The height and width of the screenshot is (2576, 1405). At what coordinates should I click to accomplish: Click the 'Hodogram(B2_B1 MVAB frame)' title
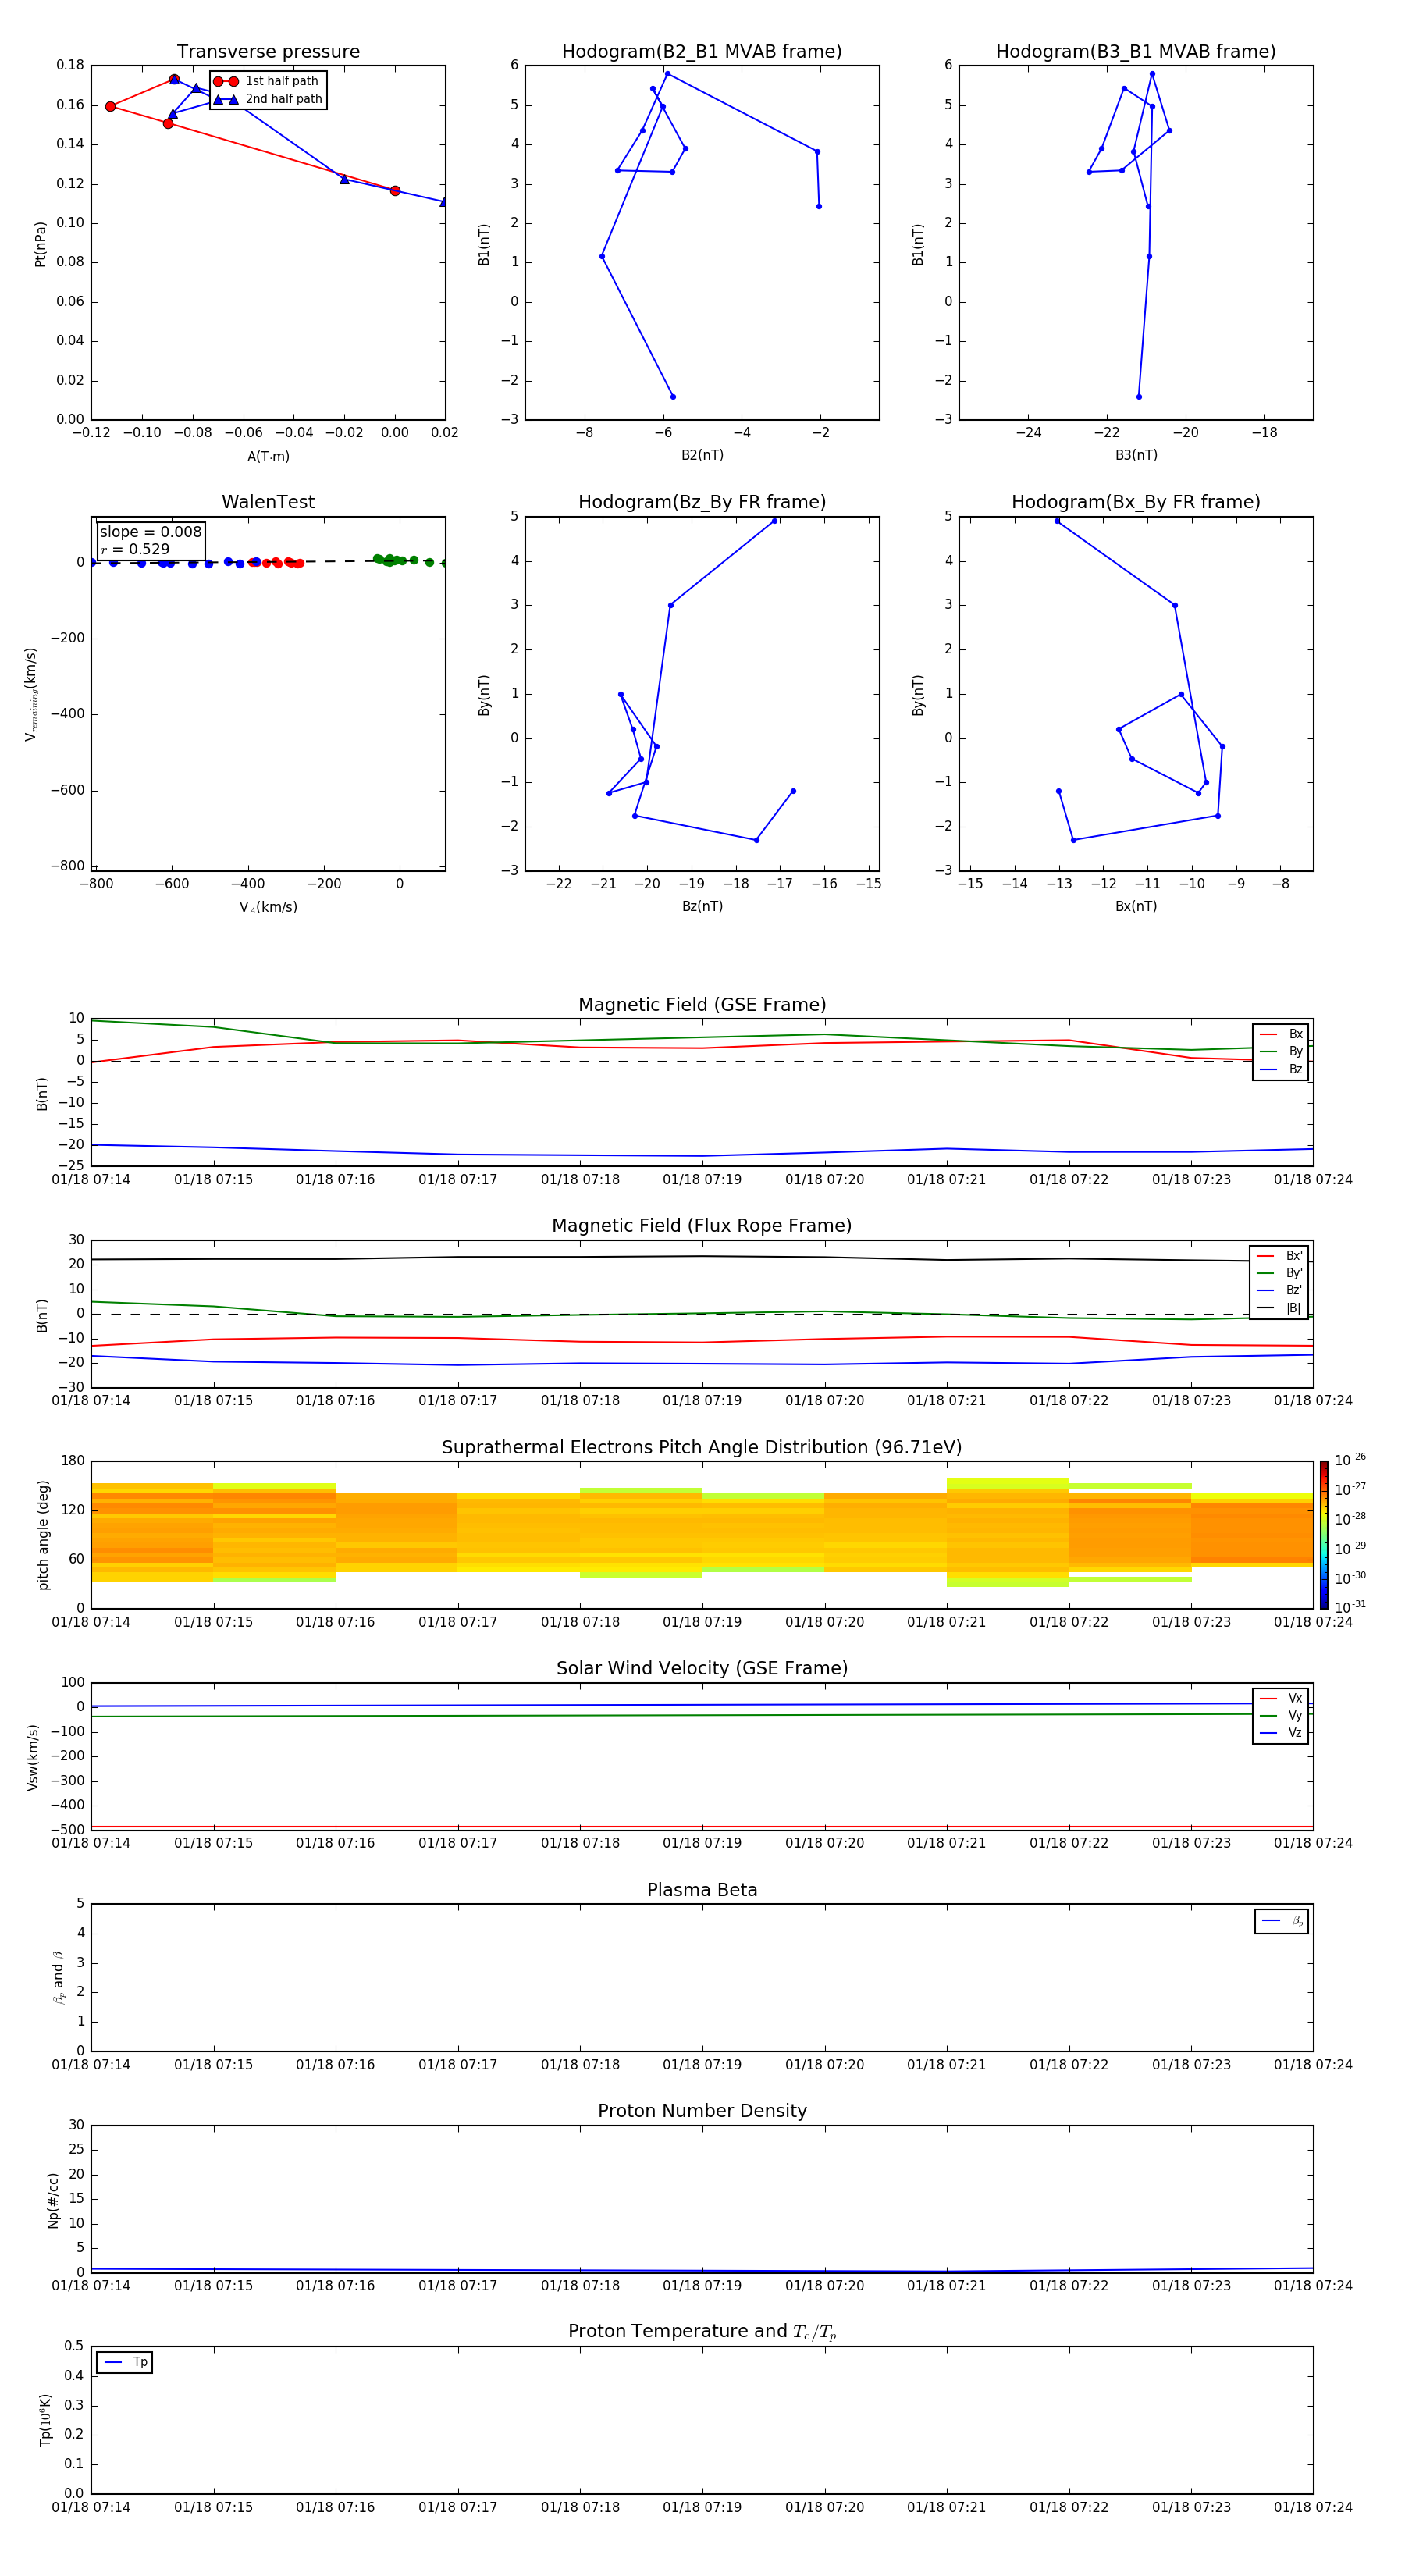click(702, 52)
